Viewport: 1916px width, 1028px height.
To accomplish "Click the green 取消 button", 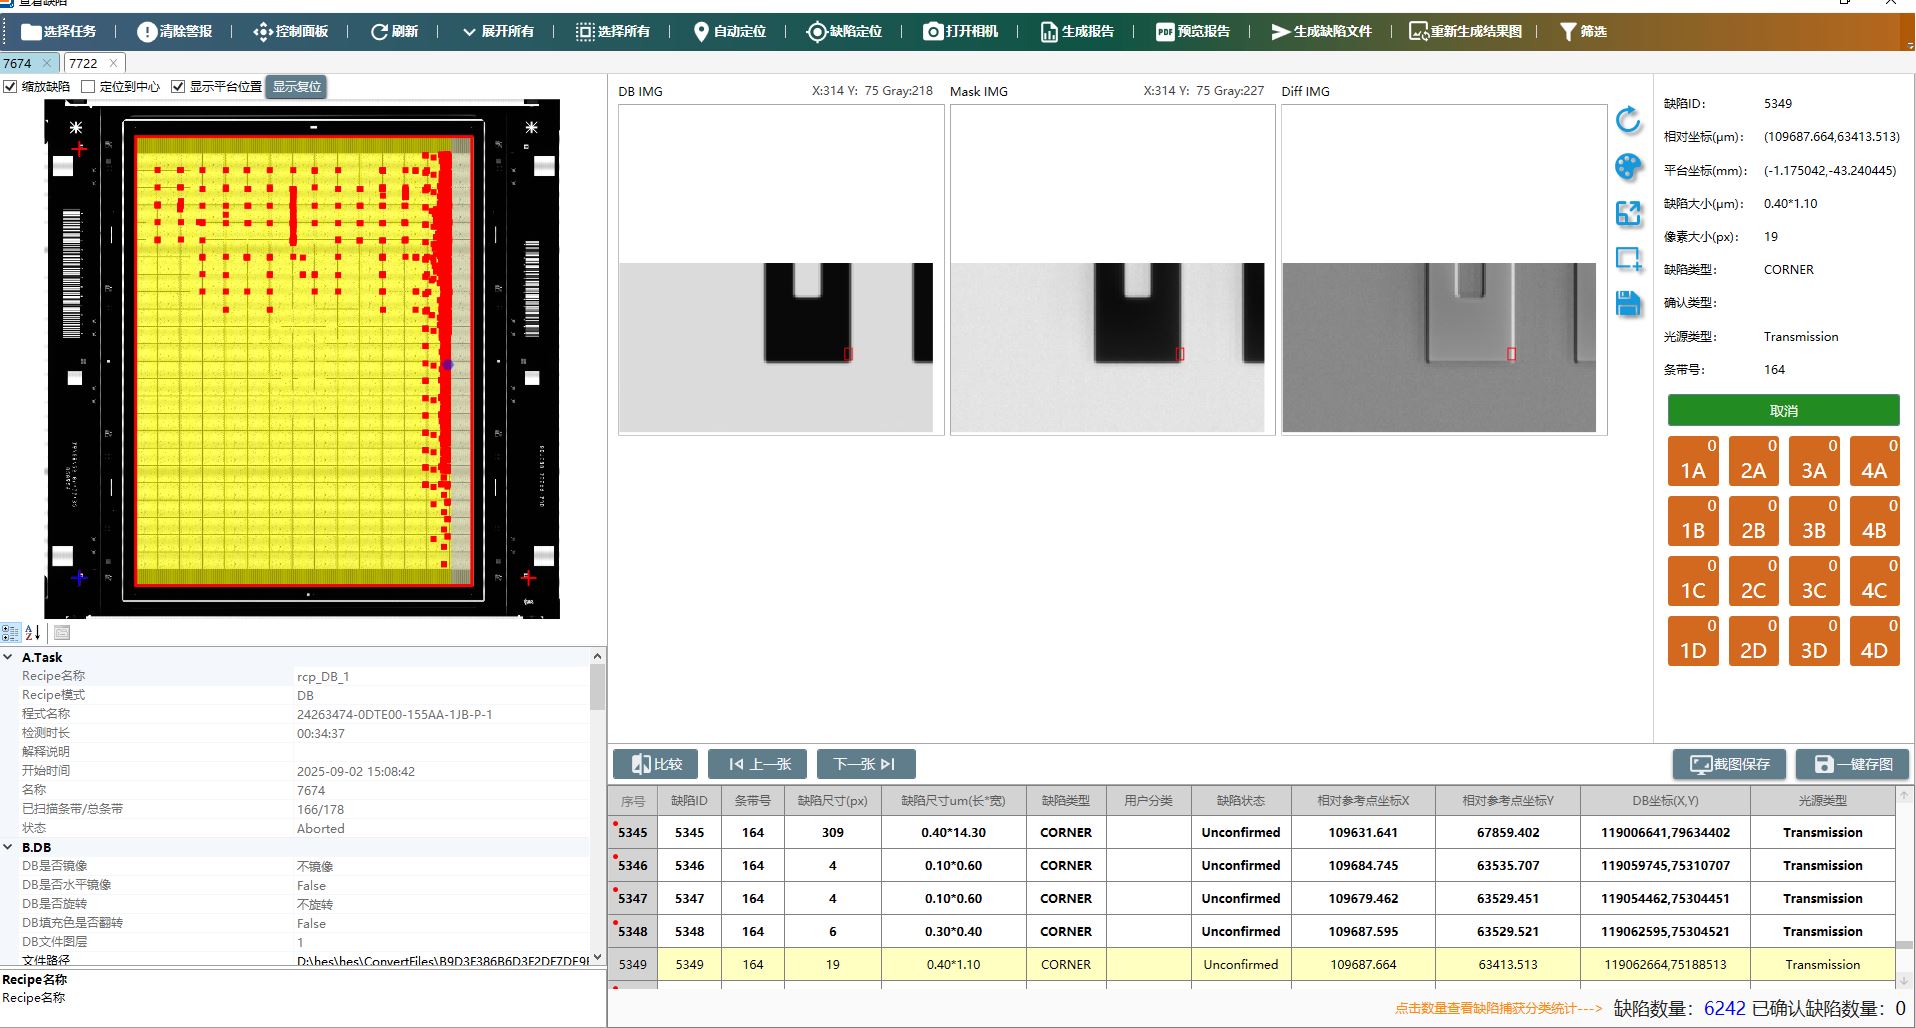I will 1782,411.
